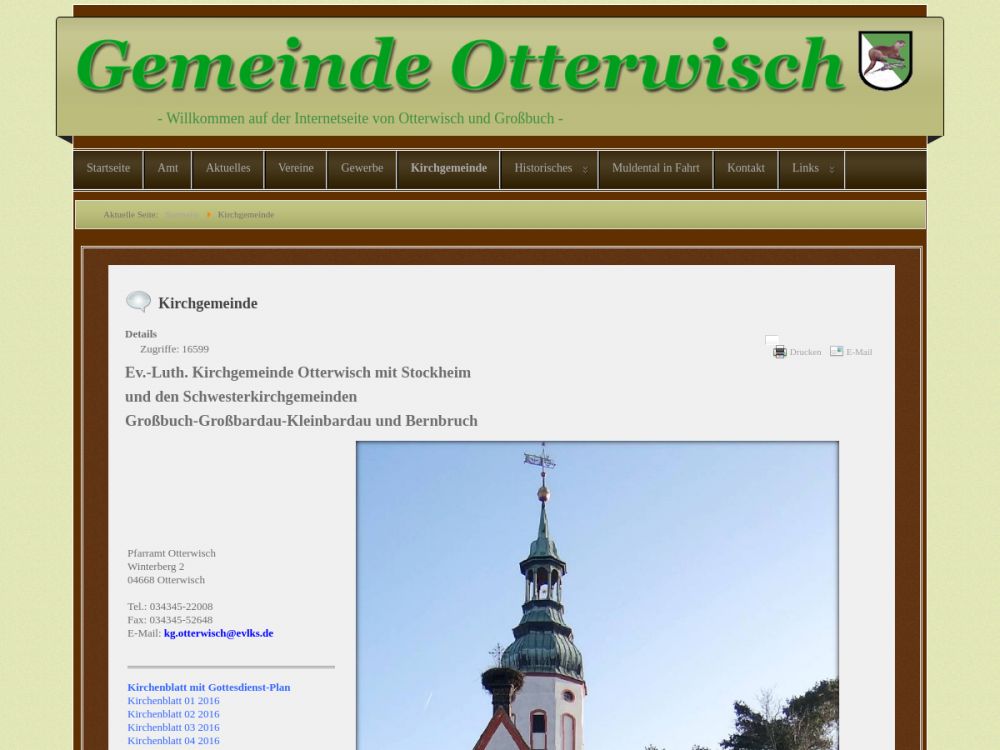Click the orange breadcrumb arrow separator

click(208, 215)
